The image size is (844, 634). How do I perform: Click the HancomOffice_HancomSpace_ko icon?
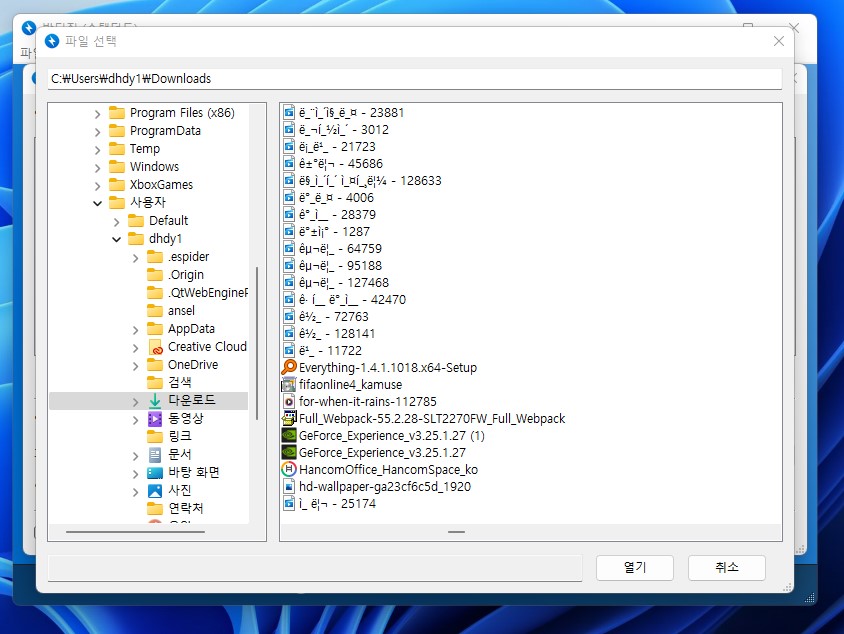(x=289, y=469)
